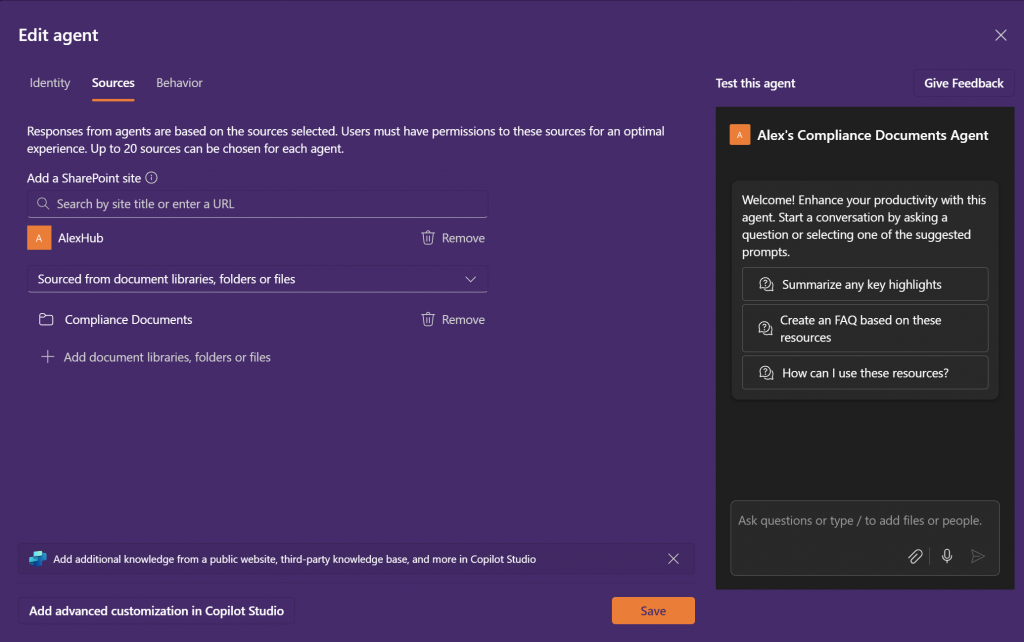Image resolution: width=1024 pixels, height=642 pixels.
Task: Open the Behavior tab
Action: coord(179,83)
